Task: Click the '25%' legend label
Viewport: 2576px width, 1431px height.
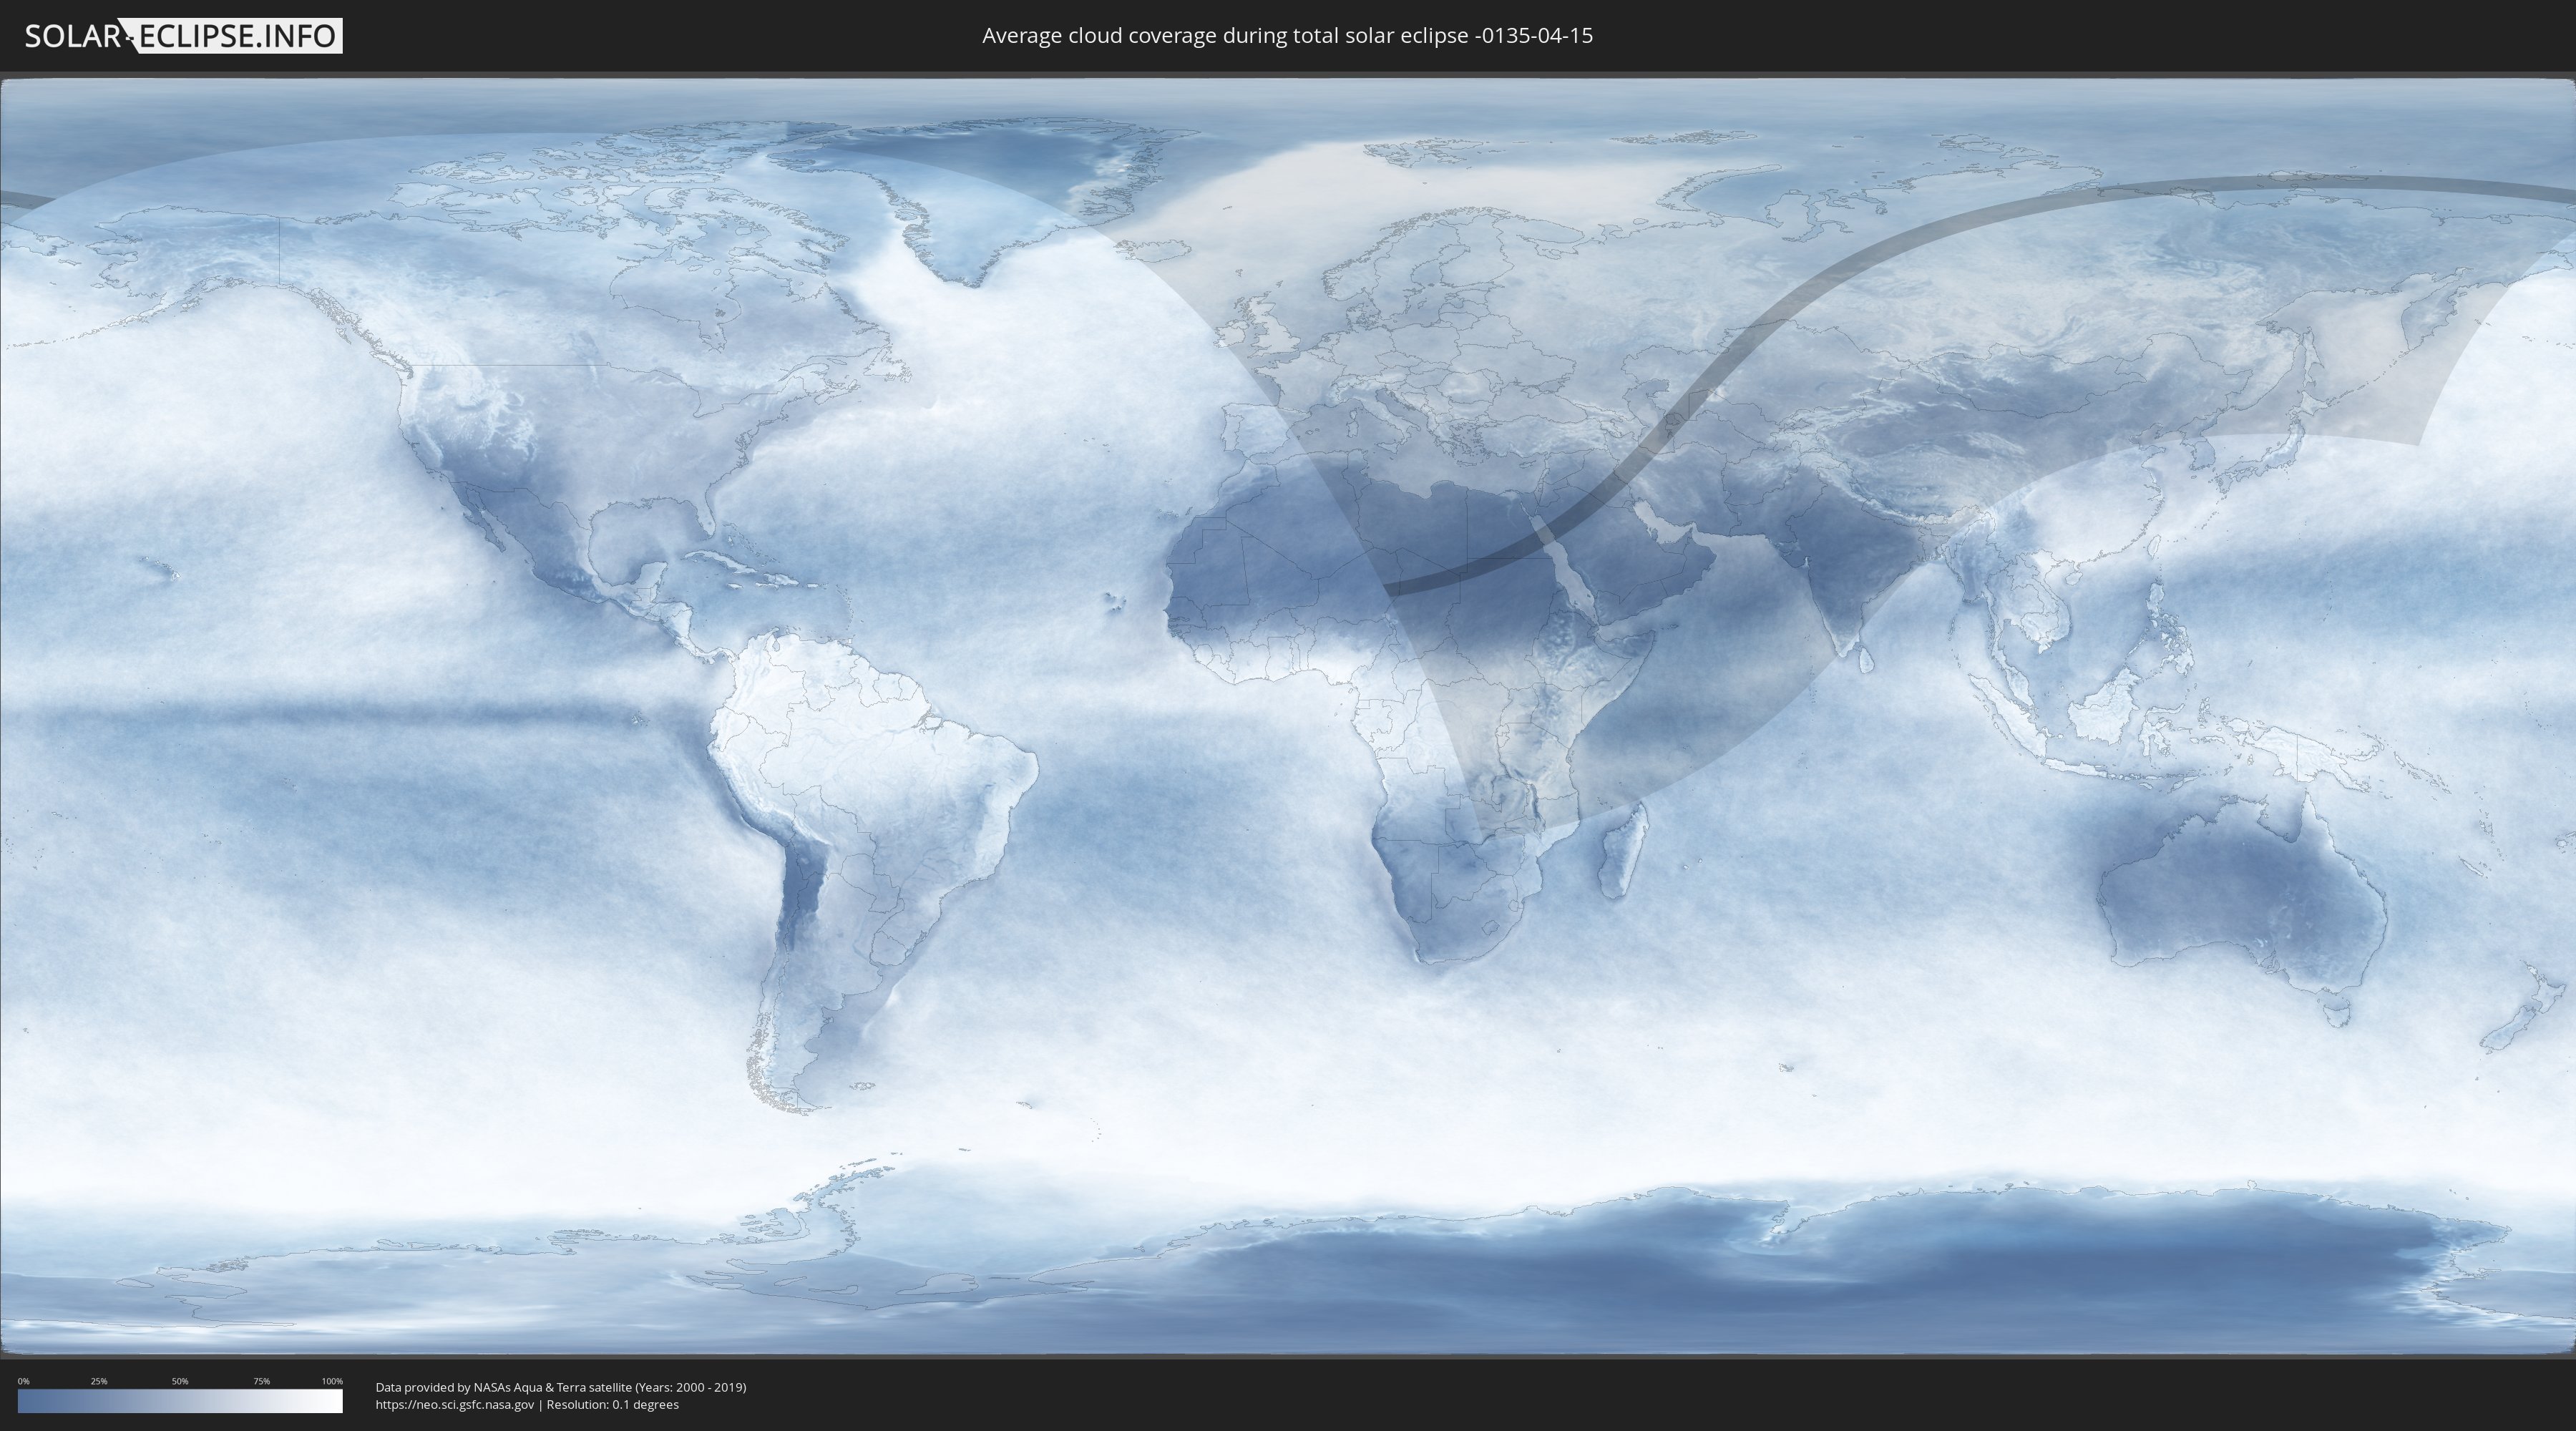Action: point(99,1381)
